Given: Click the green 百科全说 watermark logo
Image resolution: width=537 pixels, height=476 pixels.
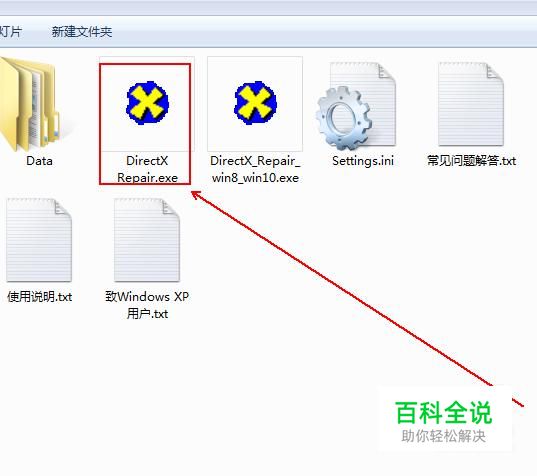Looking at the screenshot, I should tap(444, 413).
